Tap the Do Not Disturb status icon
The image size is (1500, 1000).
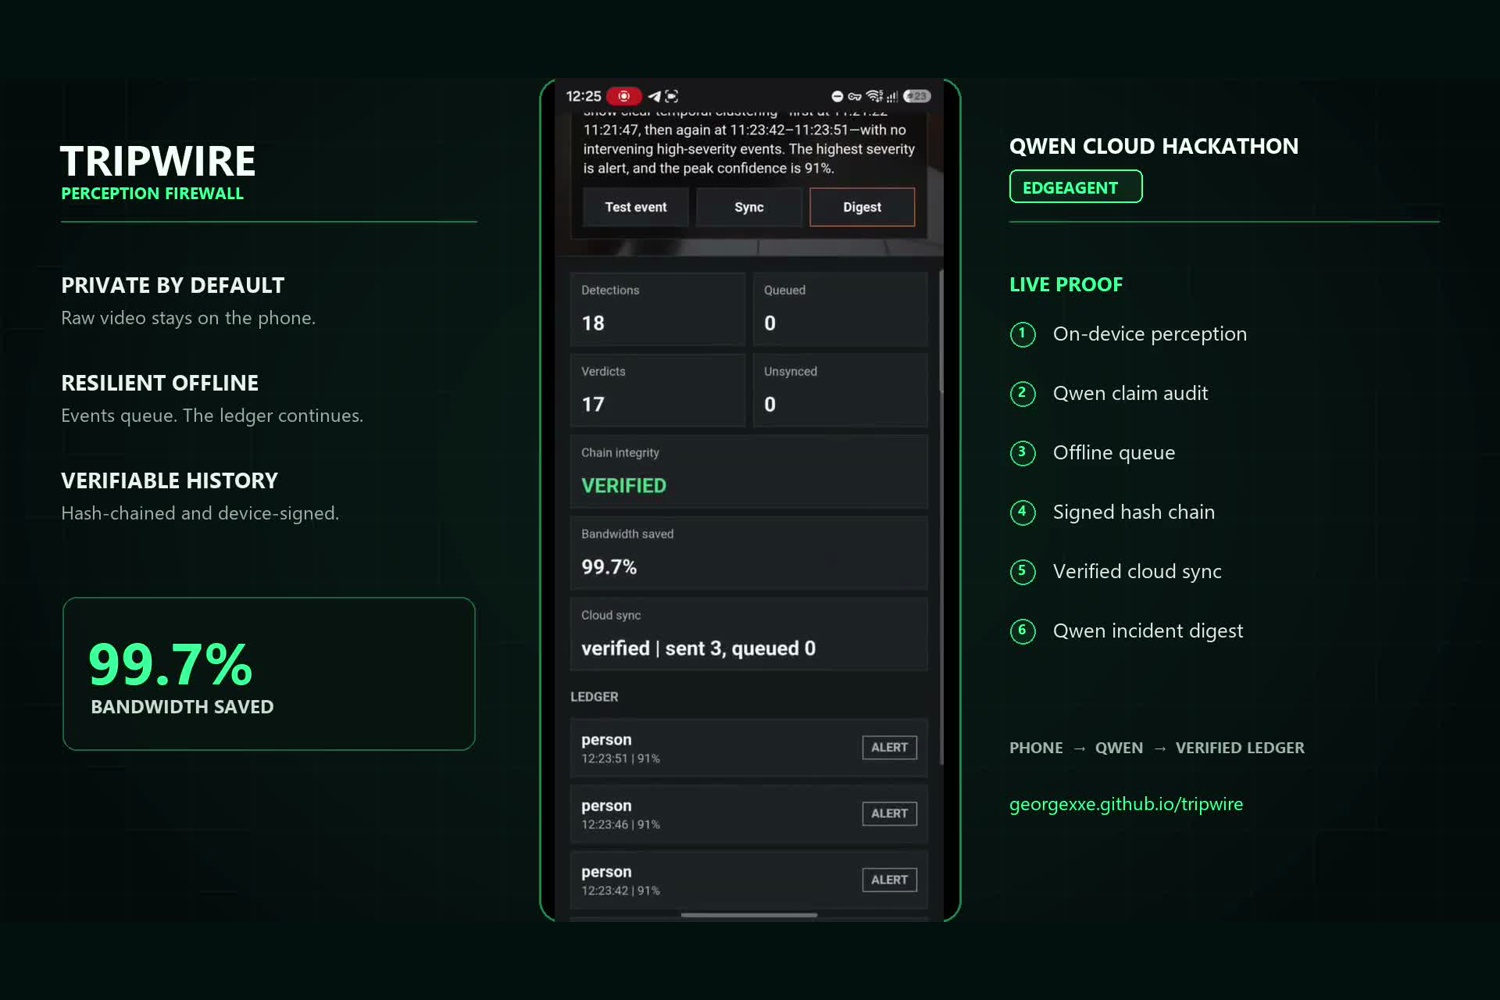point(837,96)
